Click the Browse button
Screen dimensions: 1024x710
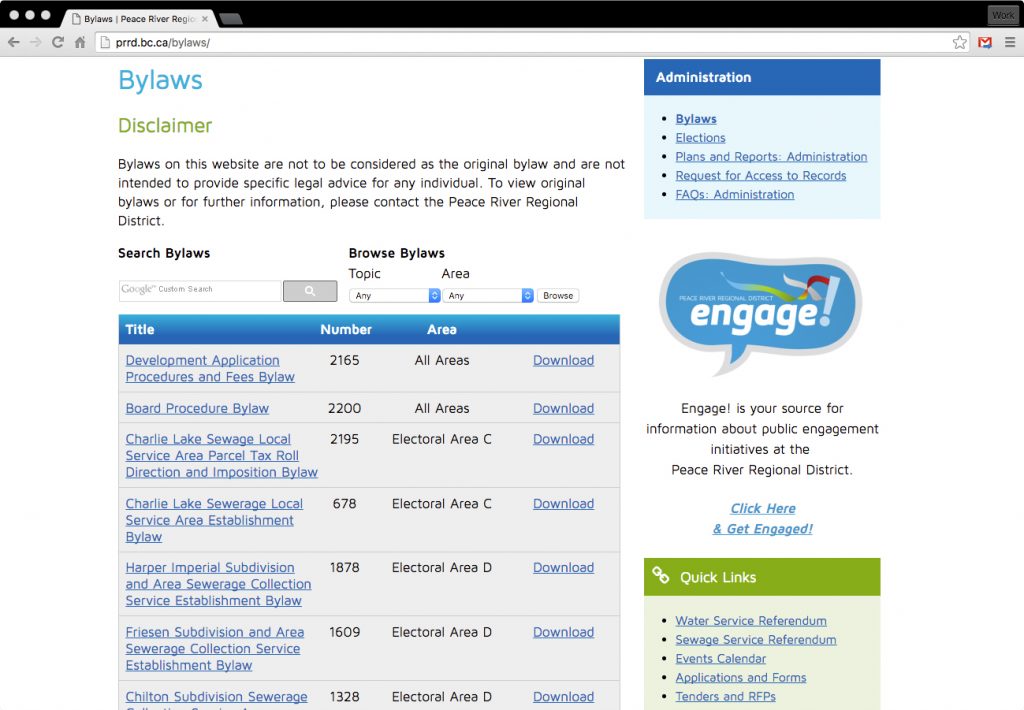(x=558, y=295)
